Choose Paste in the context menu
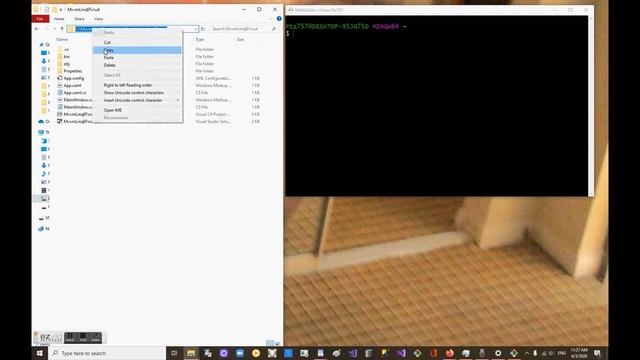Image resolution: width=640 pixels, height=360 pixels. point(137,58)
